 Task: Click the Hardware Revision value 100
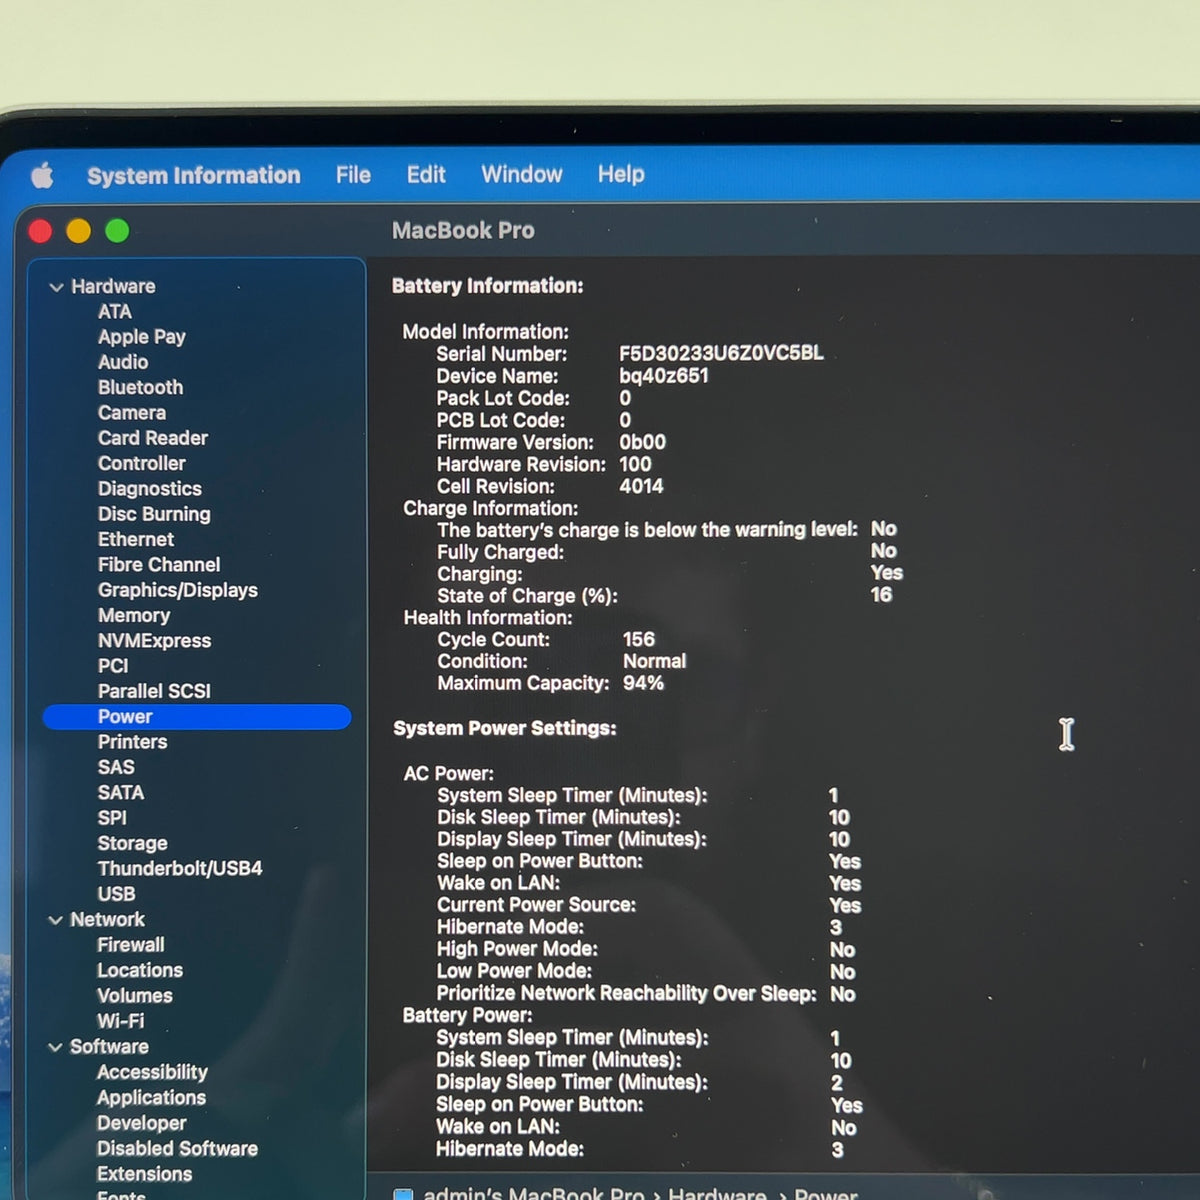tap(635, 464)
